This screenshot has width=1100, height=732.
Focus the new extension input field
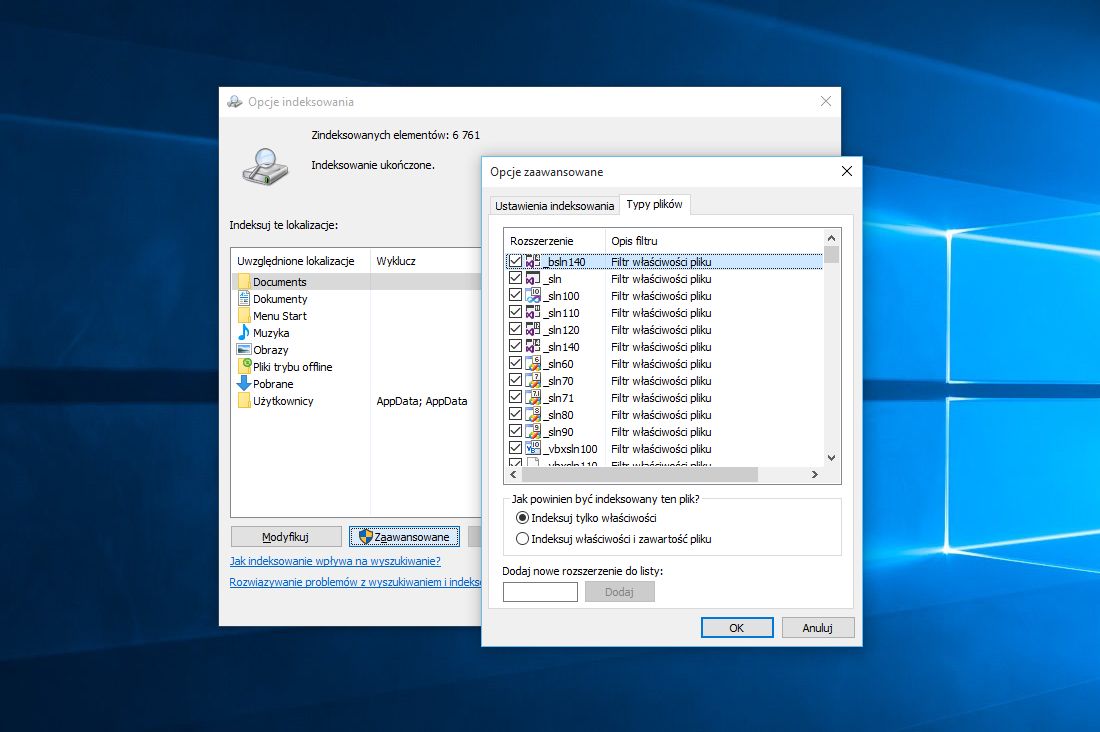click(x=540, y=592)
